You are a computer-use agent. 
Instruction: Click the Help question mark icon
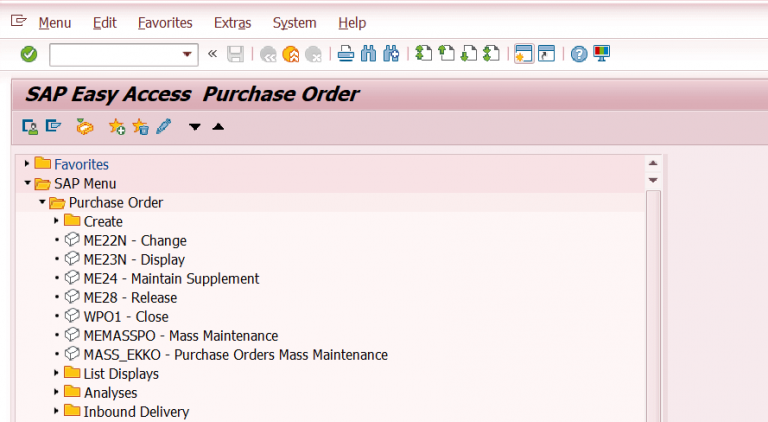tap(578, 54)
